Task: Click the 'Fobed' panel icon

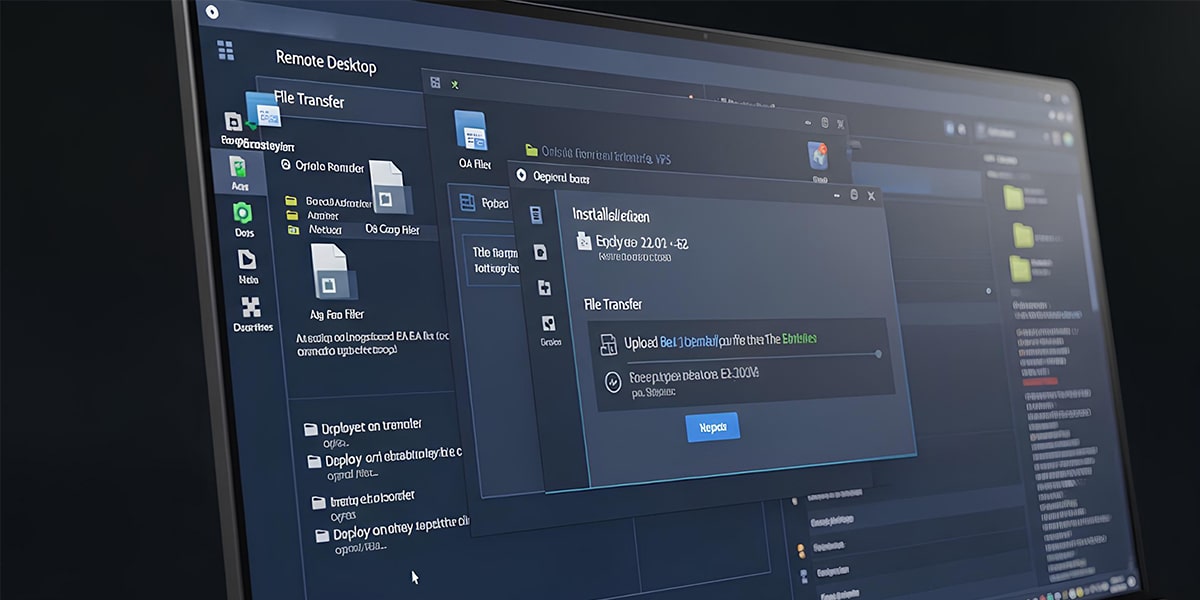Action: [x=467, y=203]
